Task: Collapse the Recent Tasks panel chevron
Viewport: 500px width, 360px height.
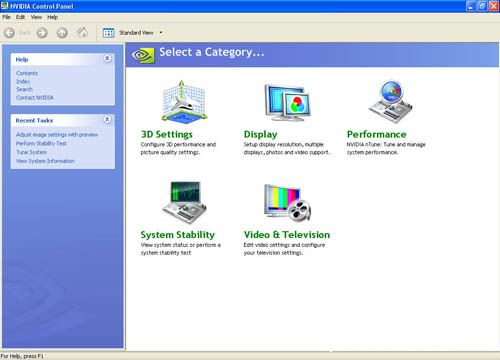Action: click(x=107, y=119)
